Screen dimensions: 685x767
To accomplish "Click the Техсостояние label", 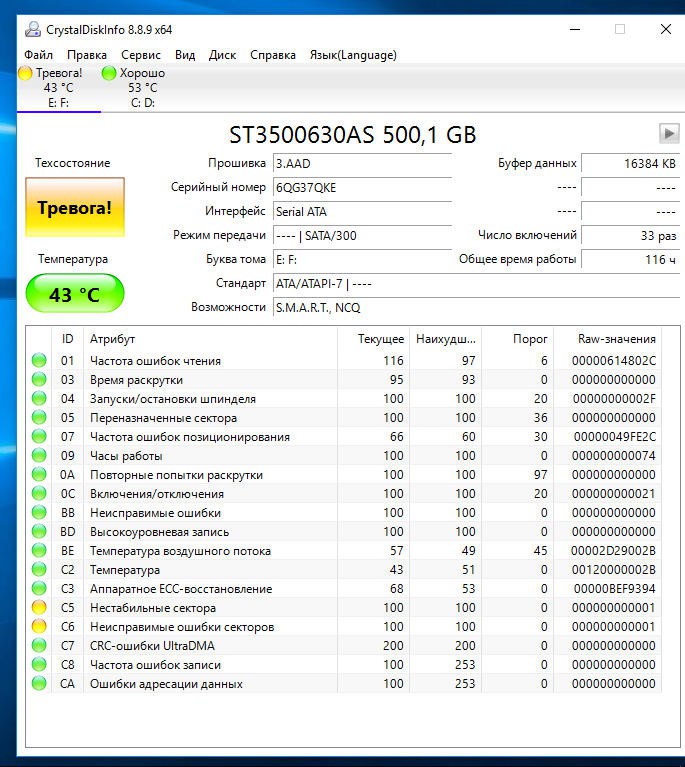I will click(x=72, y=163).
